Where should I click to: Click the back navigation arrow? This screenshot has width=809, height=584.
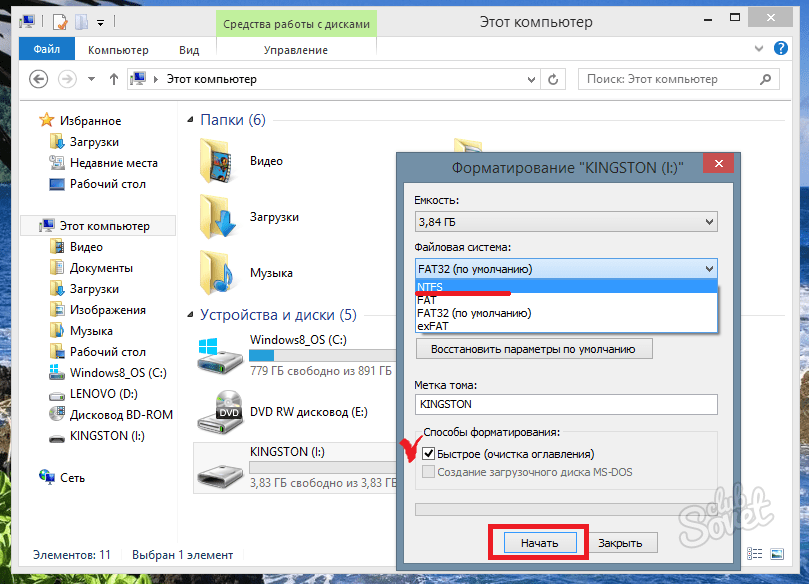point(39,79)
